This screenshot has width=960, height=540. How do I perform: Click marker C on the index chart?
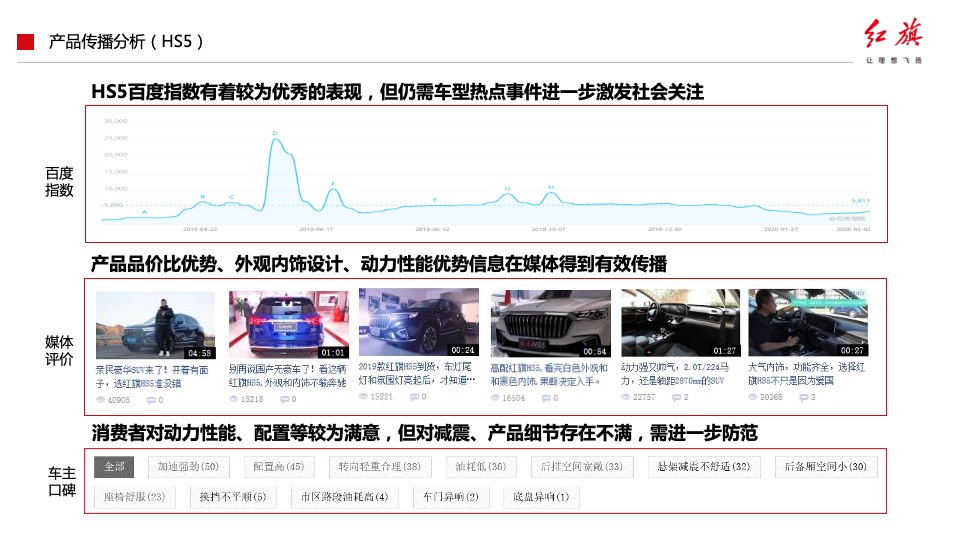click(x=231, y=197)
